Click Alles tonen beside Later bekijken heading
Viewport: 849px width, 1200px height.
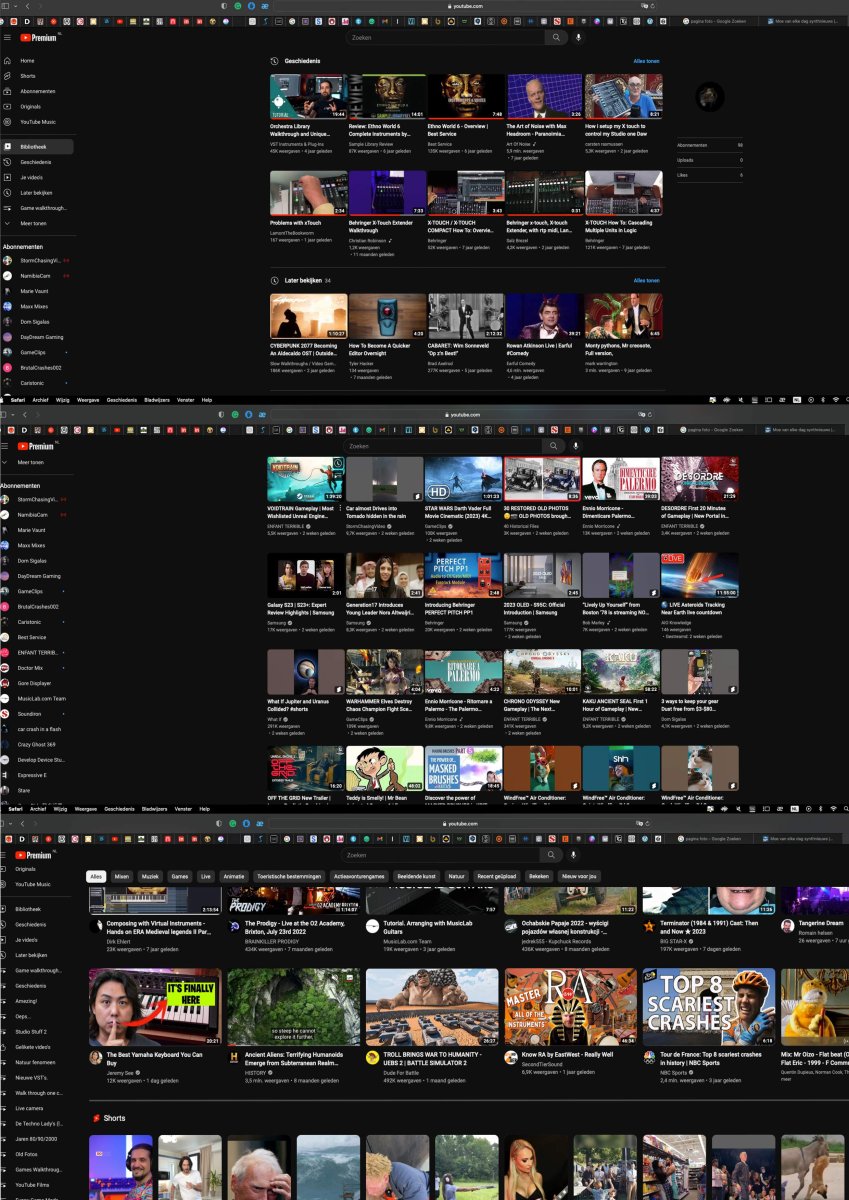[x=647, y=280]
